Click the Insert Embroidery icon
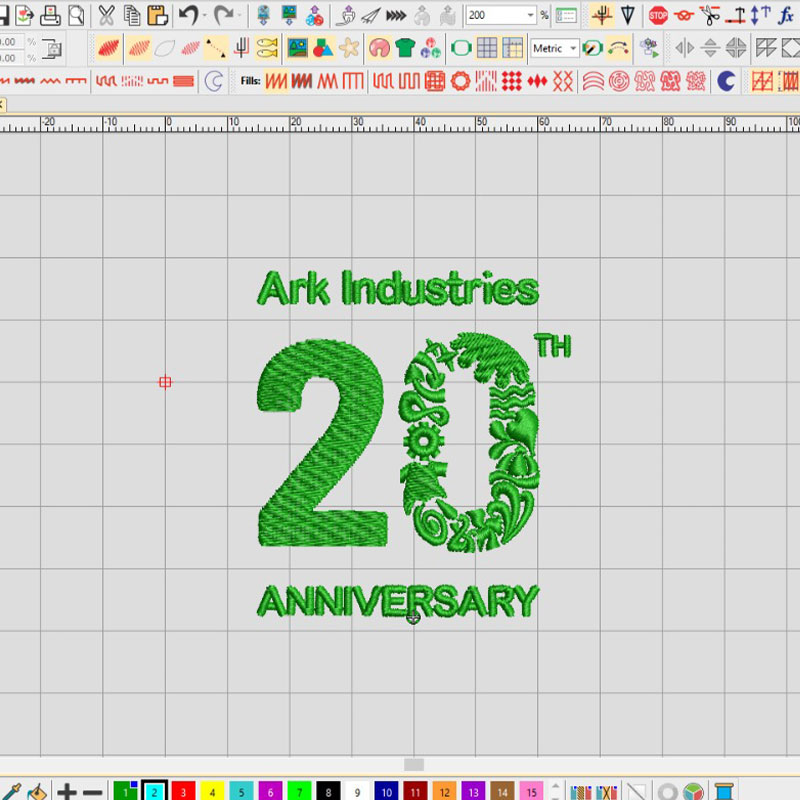 pos(263,15)
